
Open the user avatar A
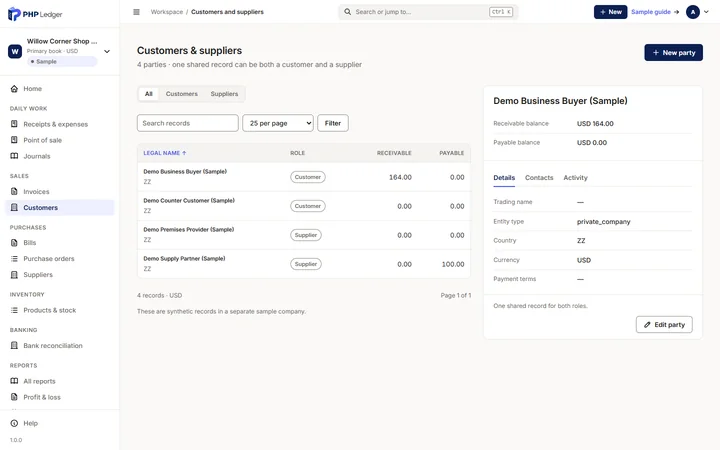pos(692,12)
